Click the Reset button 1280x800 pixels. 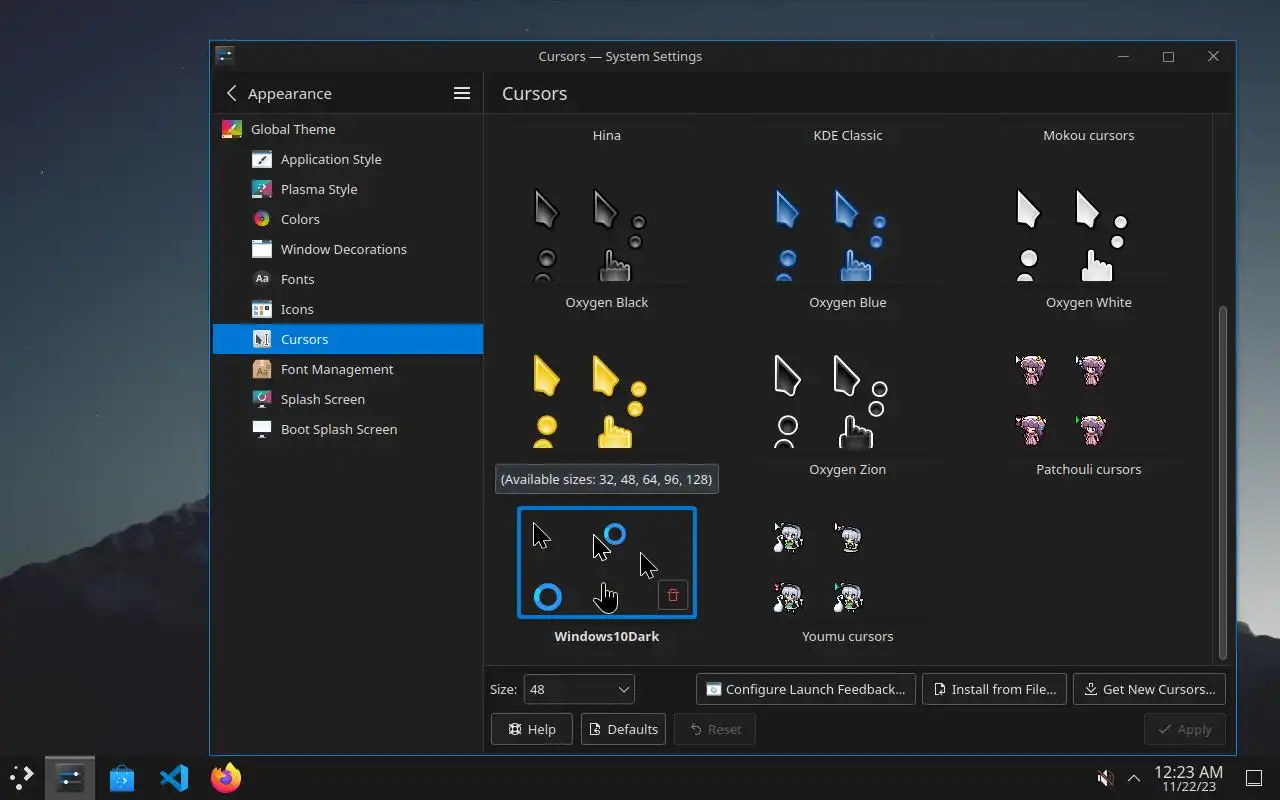click(715, 729)
